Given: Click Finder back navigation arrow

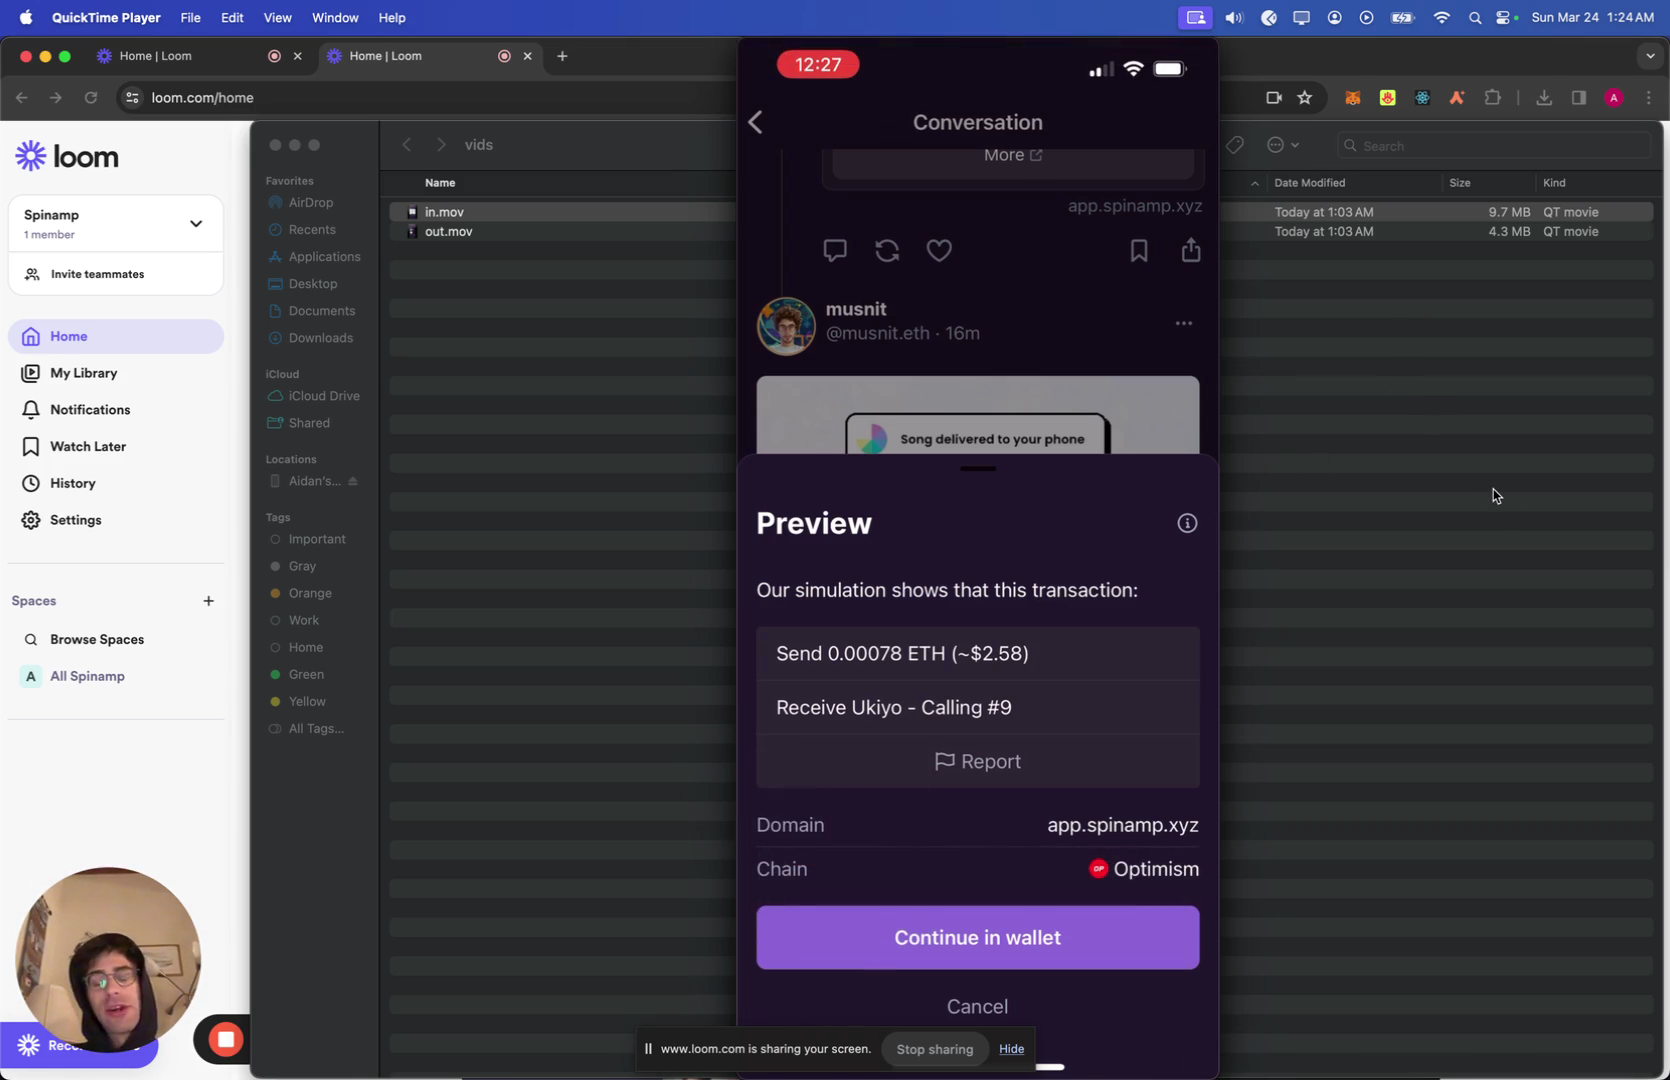Looking at the screenshot, I should [x=407, y=145].
